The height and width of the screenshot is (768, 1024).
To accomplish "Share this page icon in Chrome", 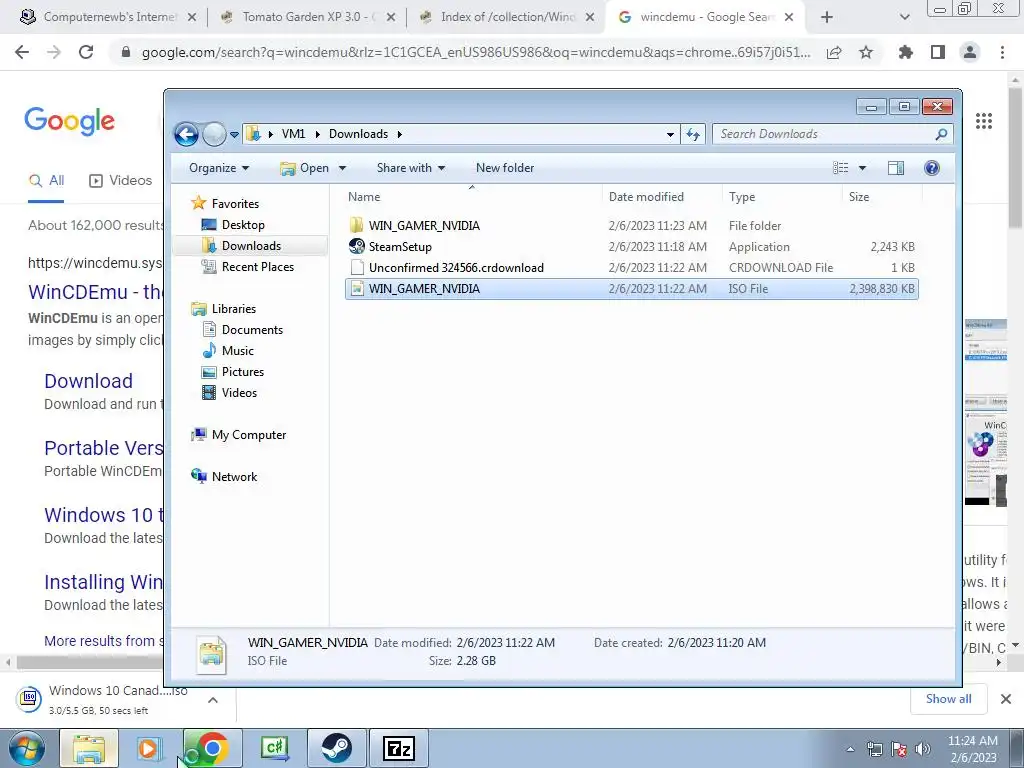I will [834, 52].
